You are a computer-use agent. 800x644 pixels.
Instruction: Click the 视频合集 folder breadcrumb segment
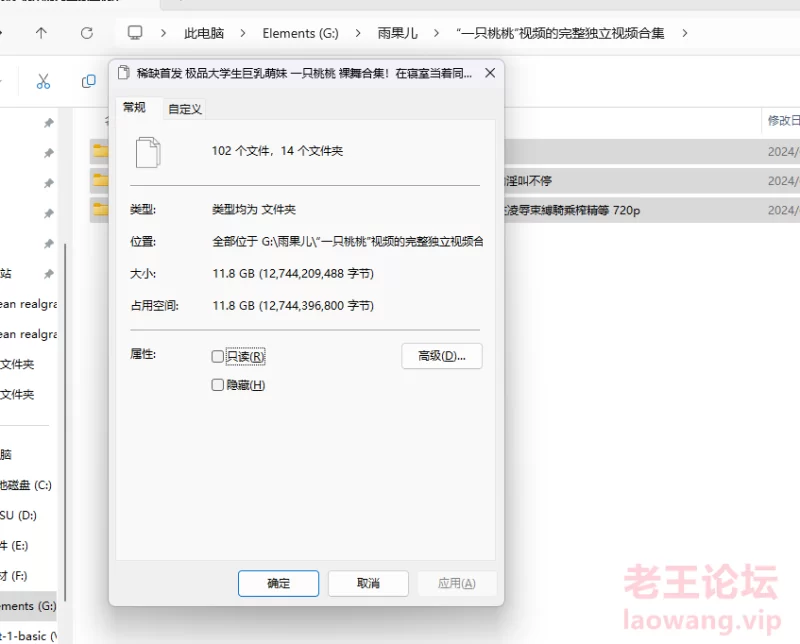(x=560, y=34)
